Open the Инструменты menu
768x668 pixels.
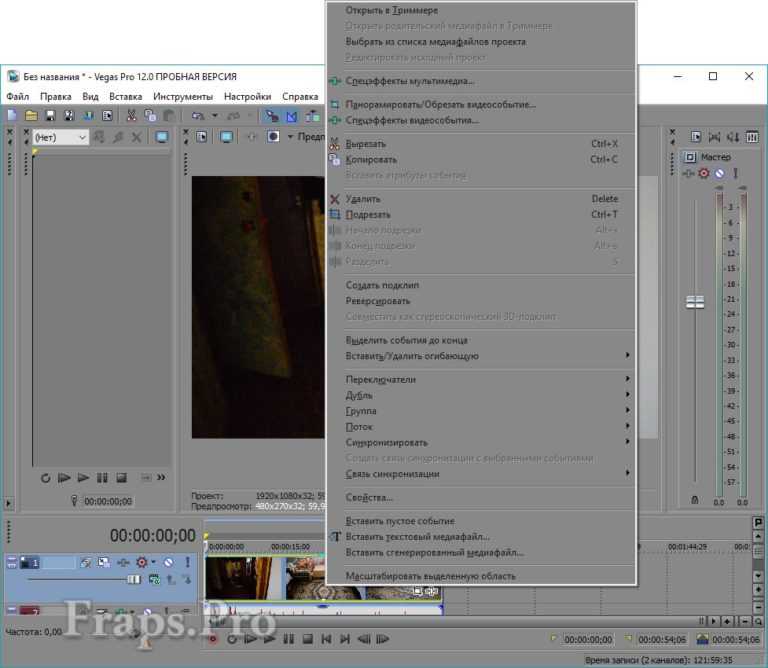[183, 96]
